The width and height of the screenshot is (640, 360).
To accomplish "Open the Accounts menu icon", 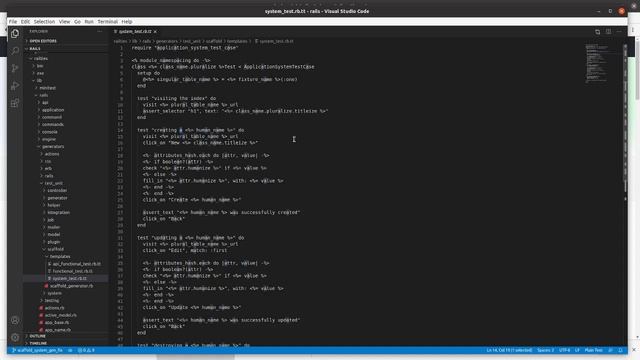I will [15, 320].
